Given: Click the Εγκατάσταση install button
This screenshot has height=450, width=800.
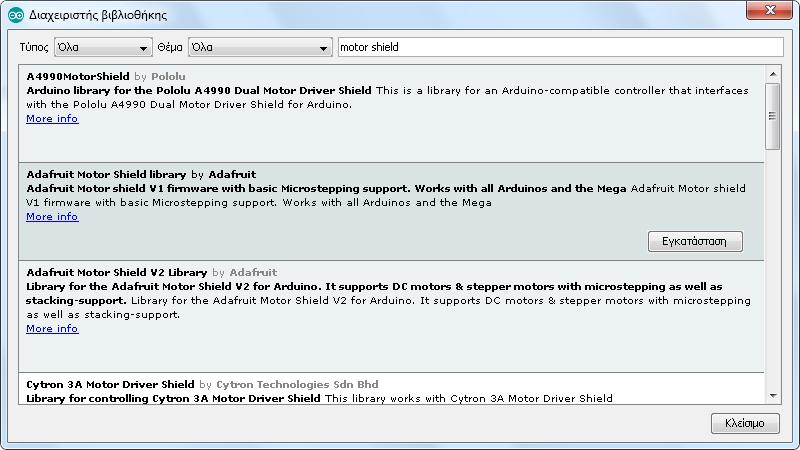Looking at the screenshot, I should pos(695,241).
